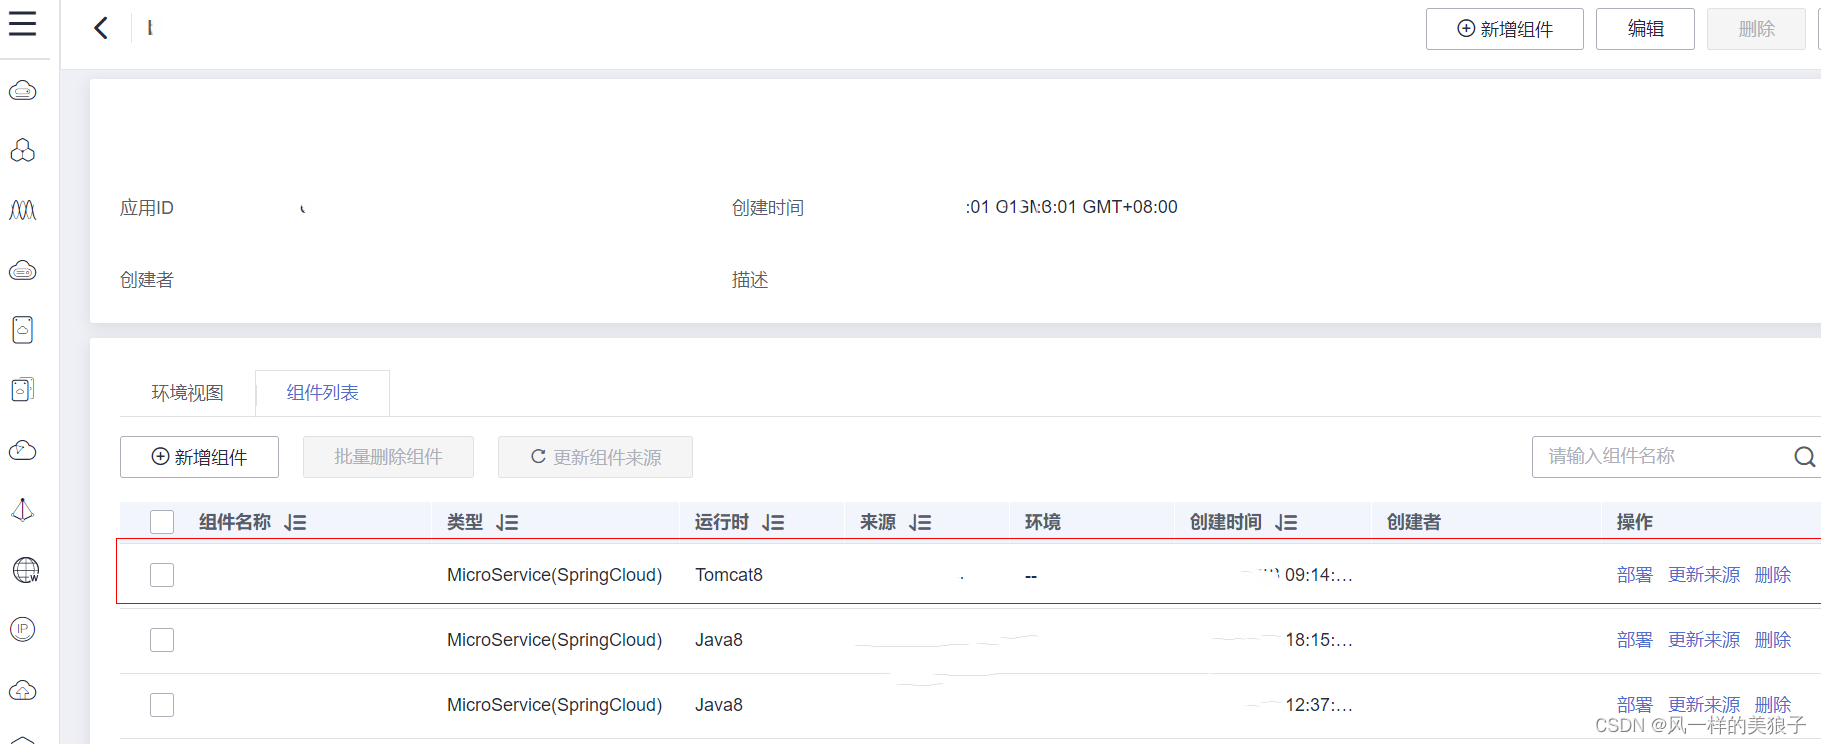Click 更新来源 in the 12:37 Java8 row
1821x744 pixels.
1704,705
